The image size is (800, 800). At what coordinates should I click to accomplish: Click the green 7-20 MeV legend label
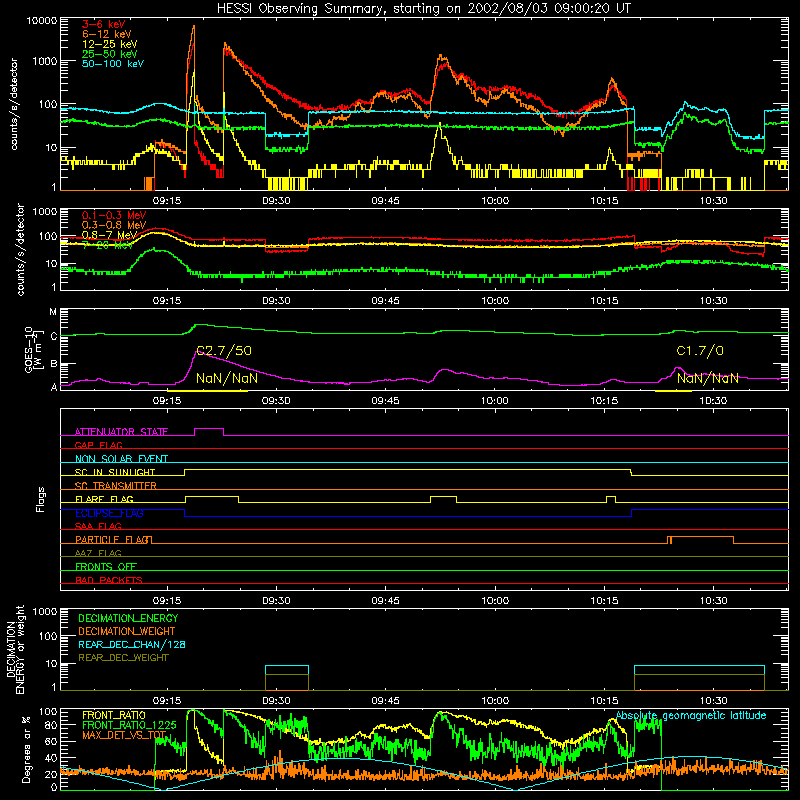[x=107, y=245]
